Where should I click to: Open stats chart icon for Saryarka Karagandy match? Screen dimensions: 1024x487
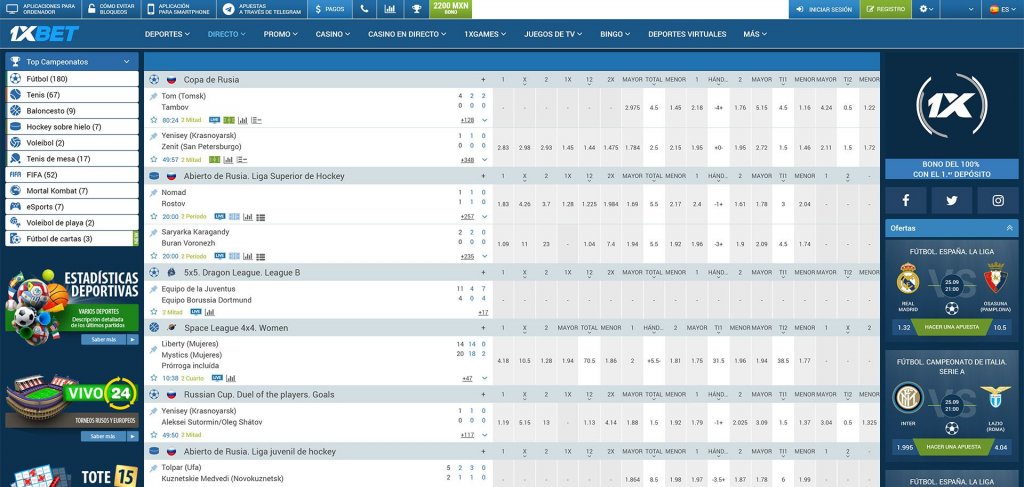[248, 257]
